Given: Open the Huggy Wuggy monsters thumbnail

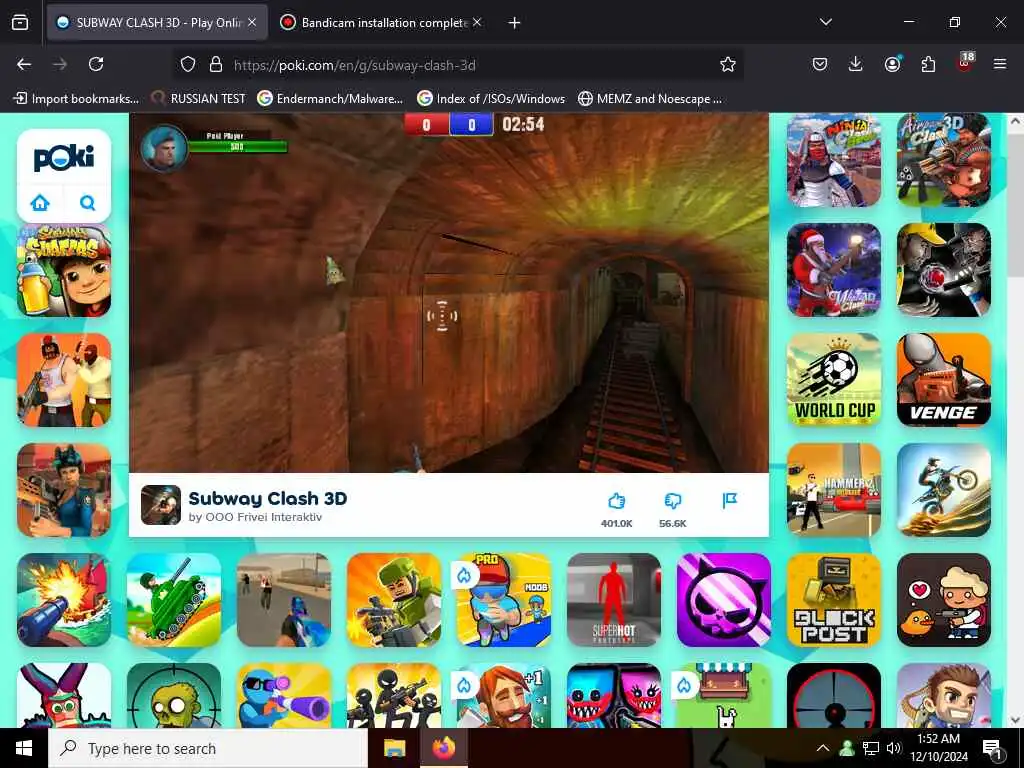Looking at the screenshot, I should 614,696.
